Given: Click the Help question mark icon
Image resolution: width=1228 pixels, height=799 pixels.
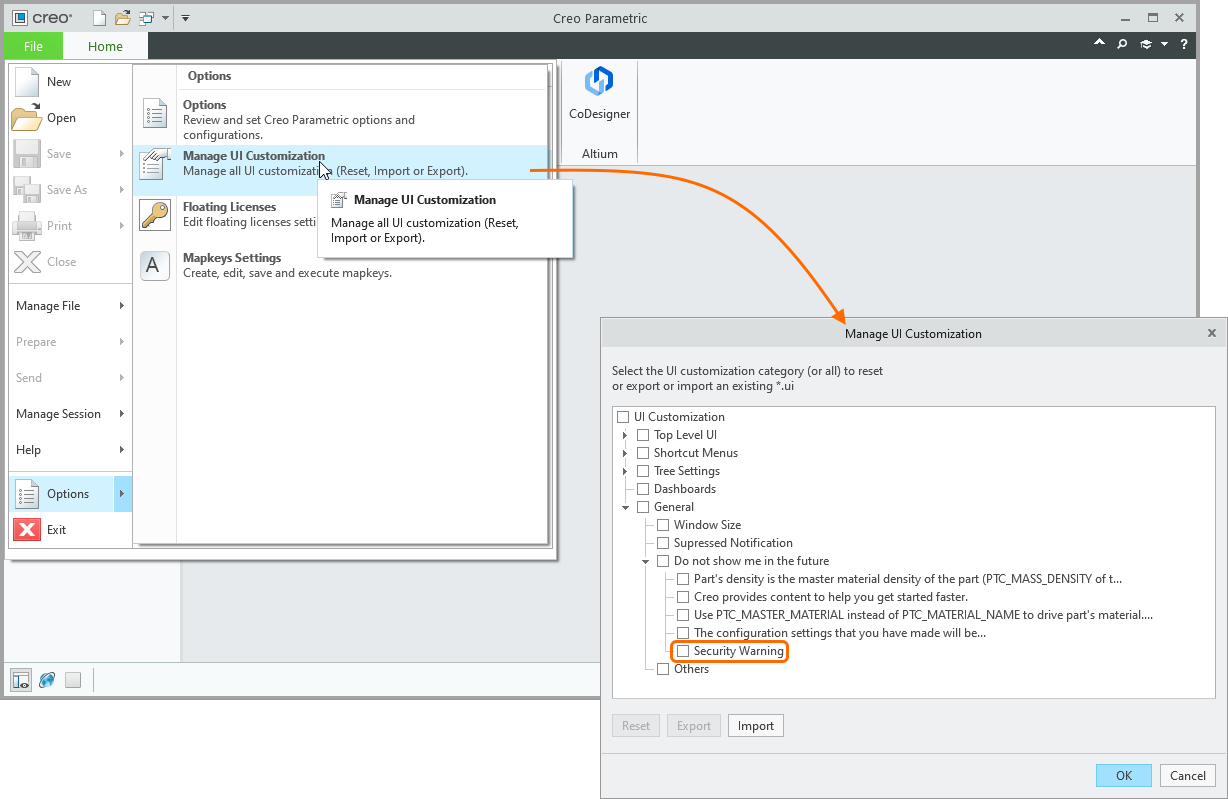Looking at the screenshot, I should [x=1184, y=44].
